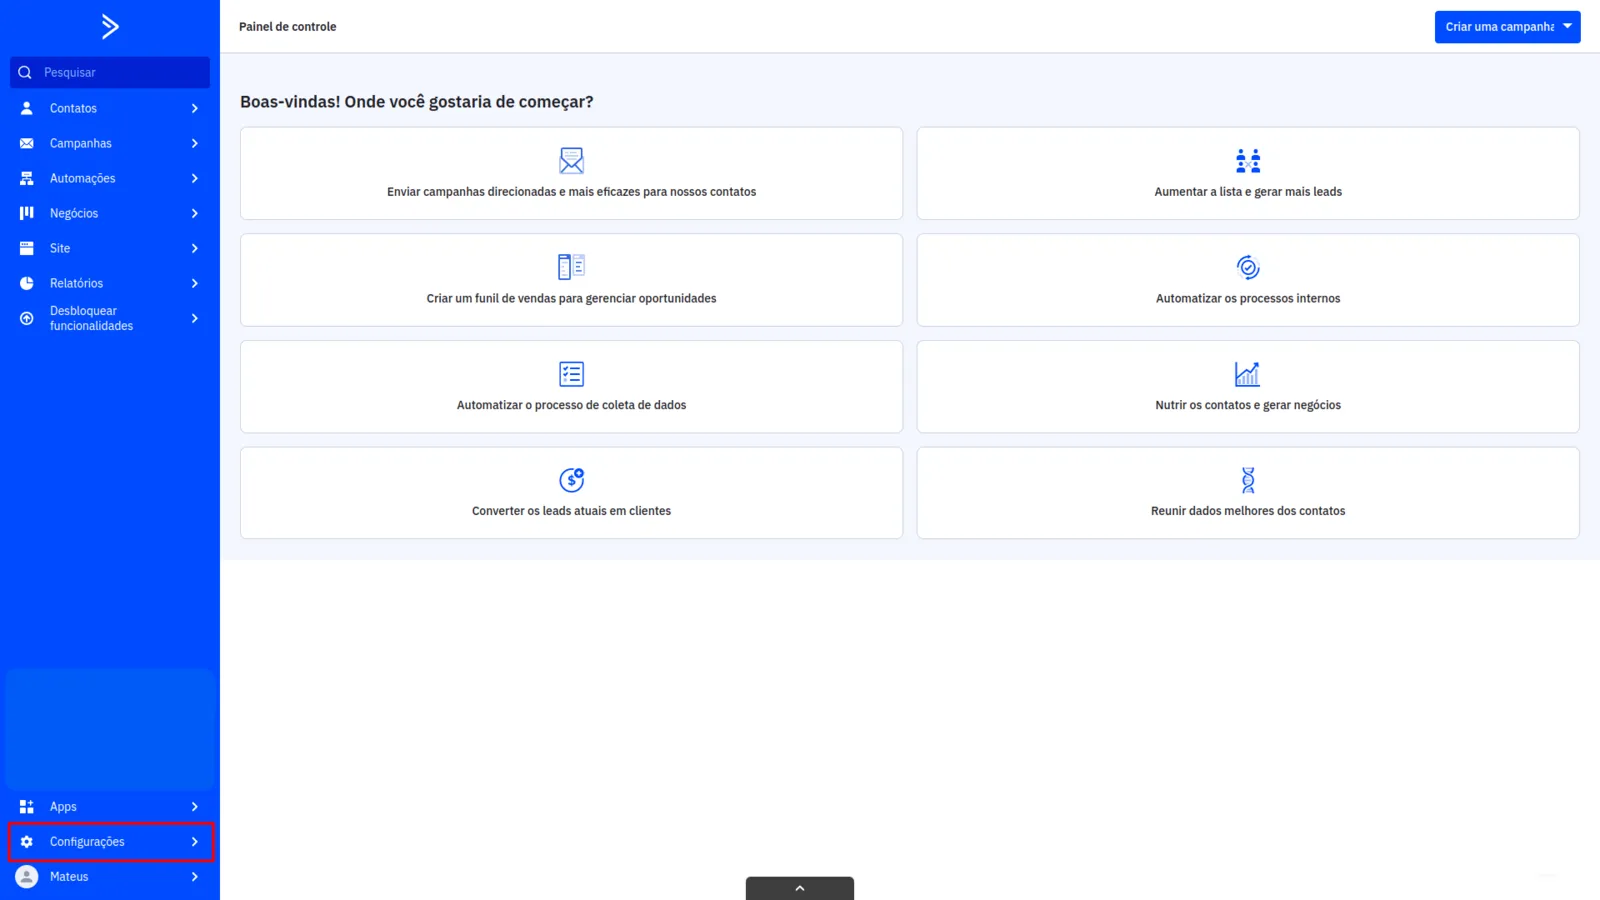The height and width of the screenshot is (900, 1600).
Task: Open the Apps menu item
Action: [x=110, y=806]
